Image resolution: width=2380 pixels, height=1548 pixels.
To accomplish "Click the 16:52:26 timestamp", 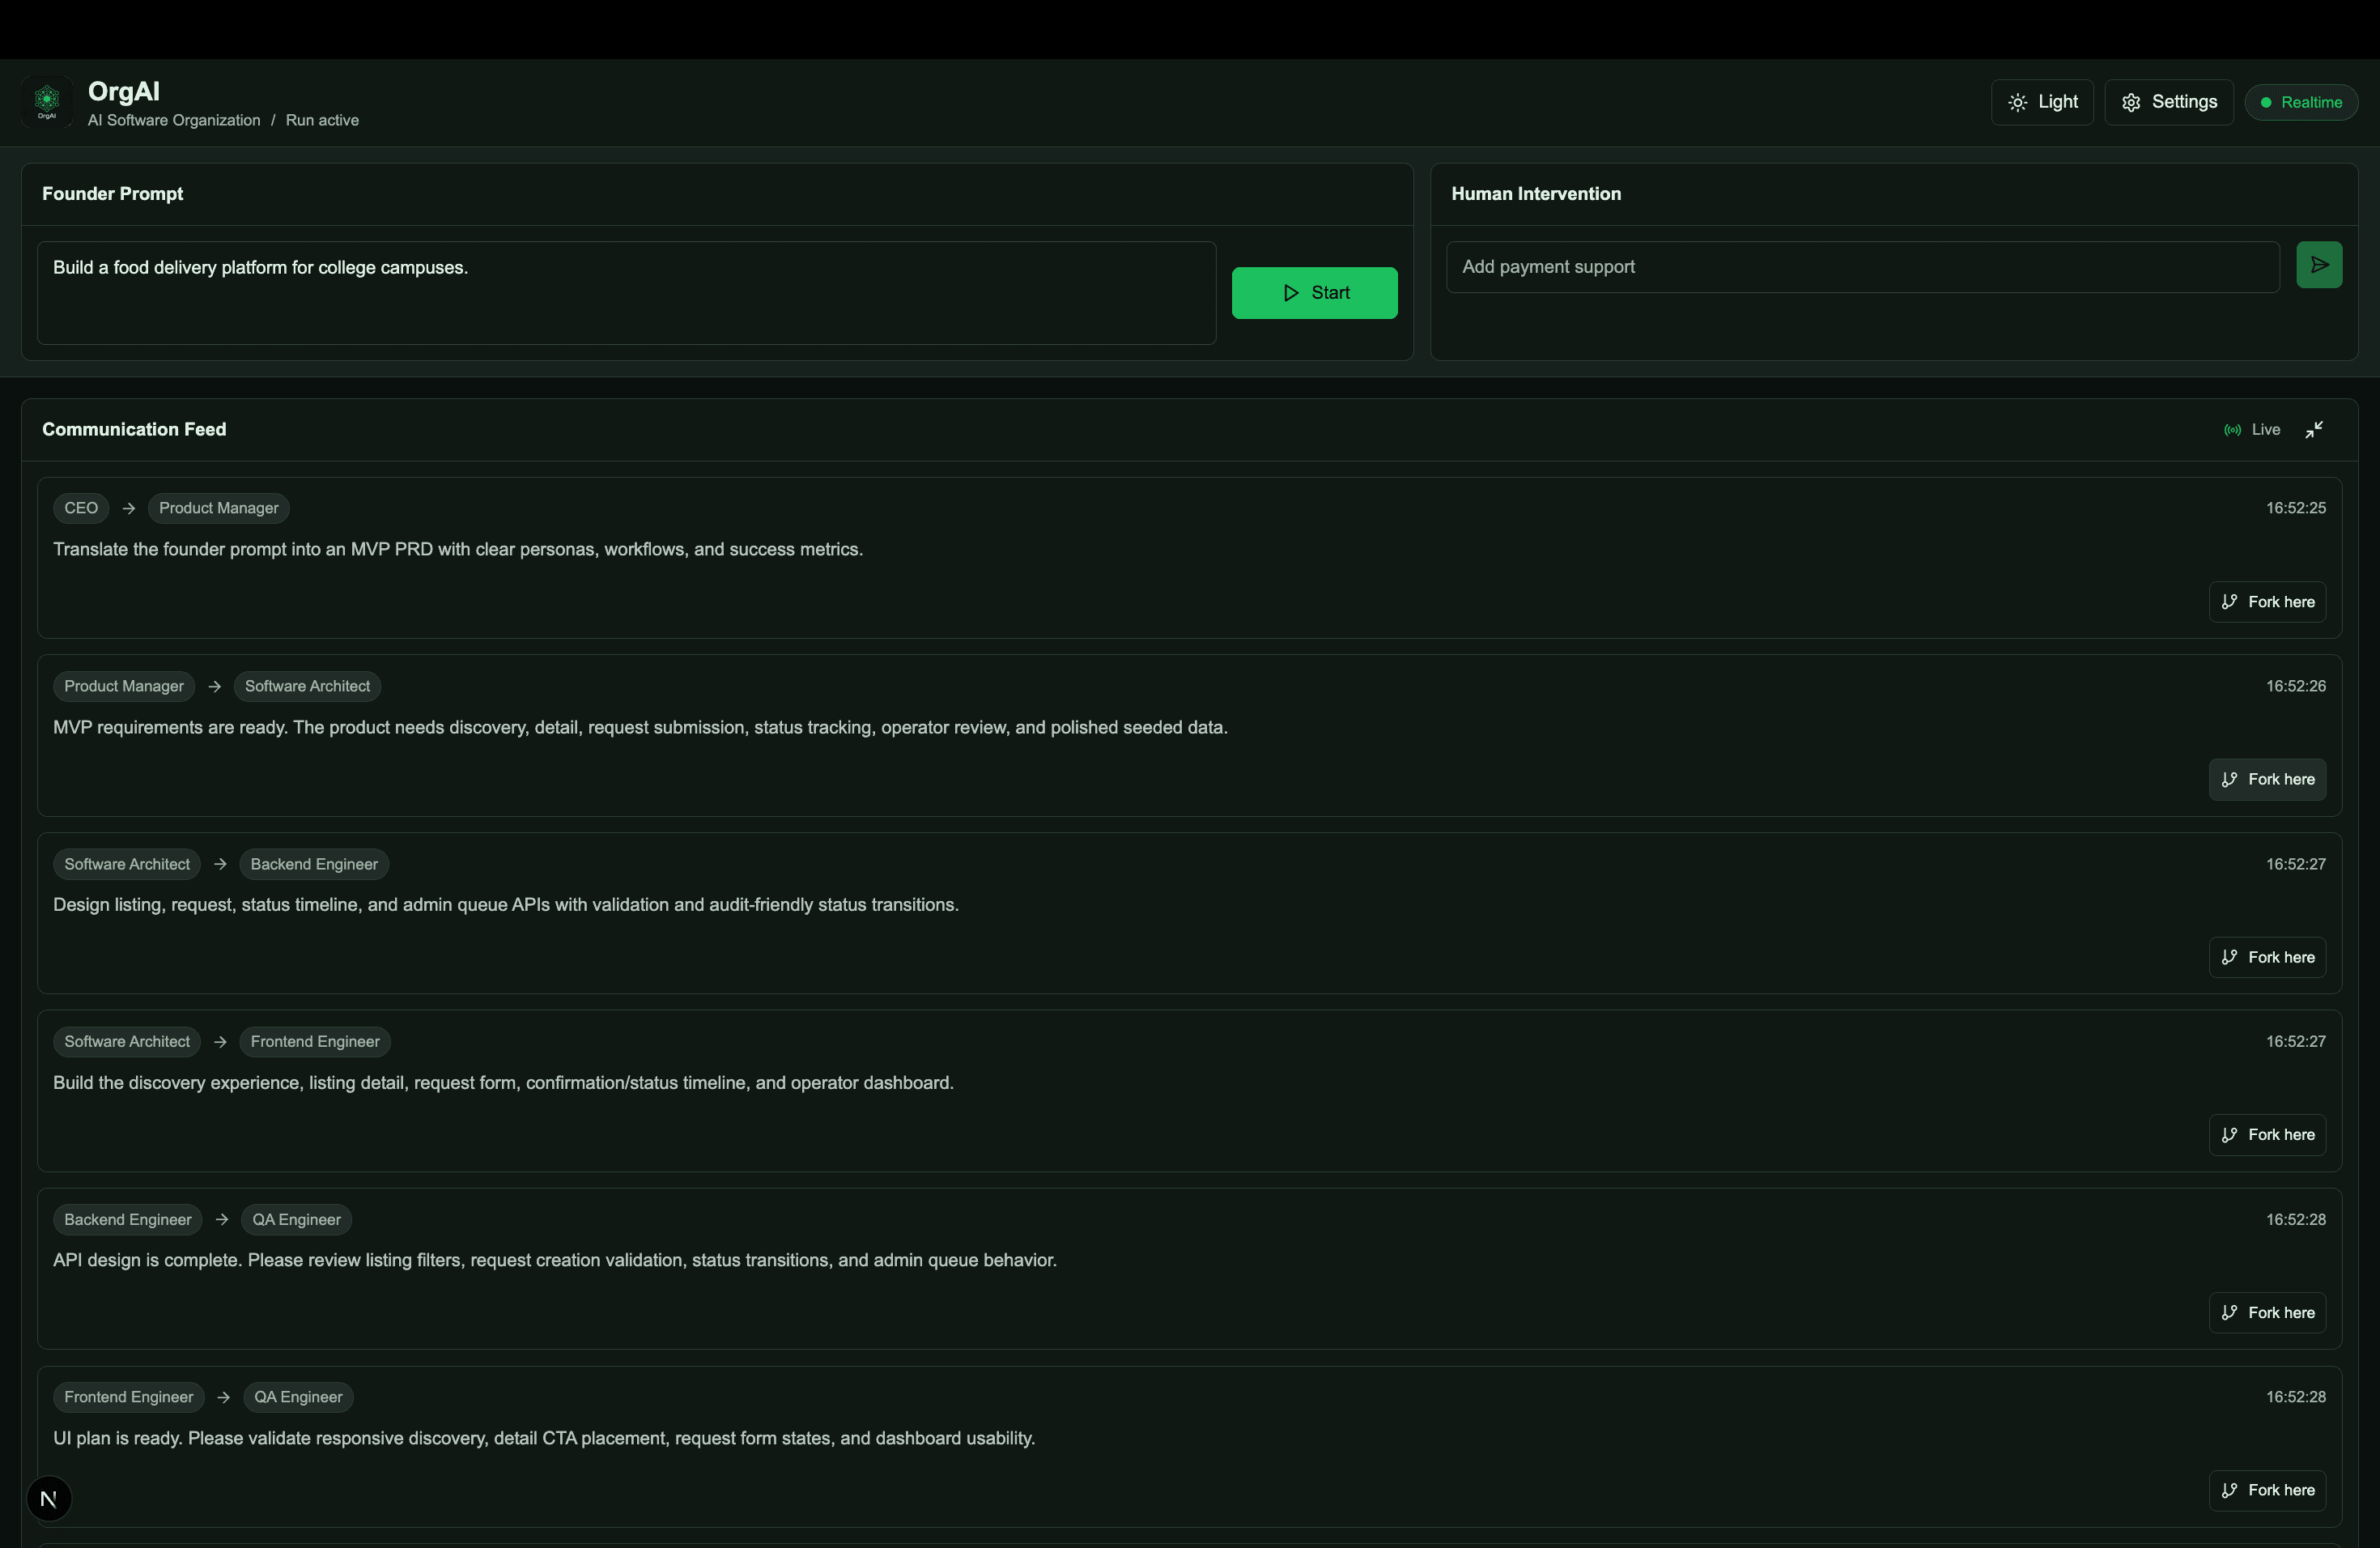I will pyautogui.click(x=2295, y=686).
